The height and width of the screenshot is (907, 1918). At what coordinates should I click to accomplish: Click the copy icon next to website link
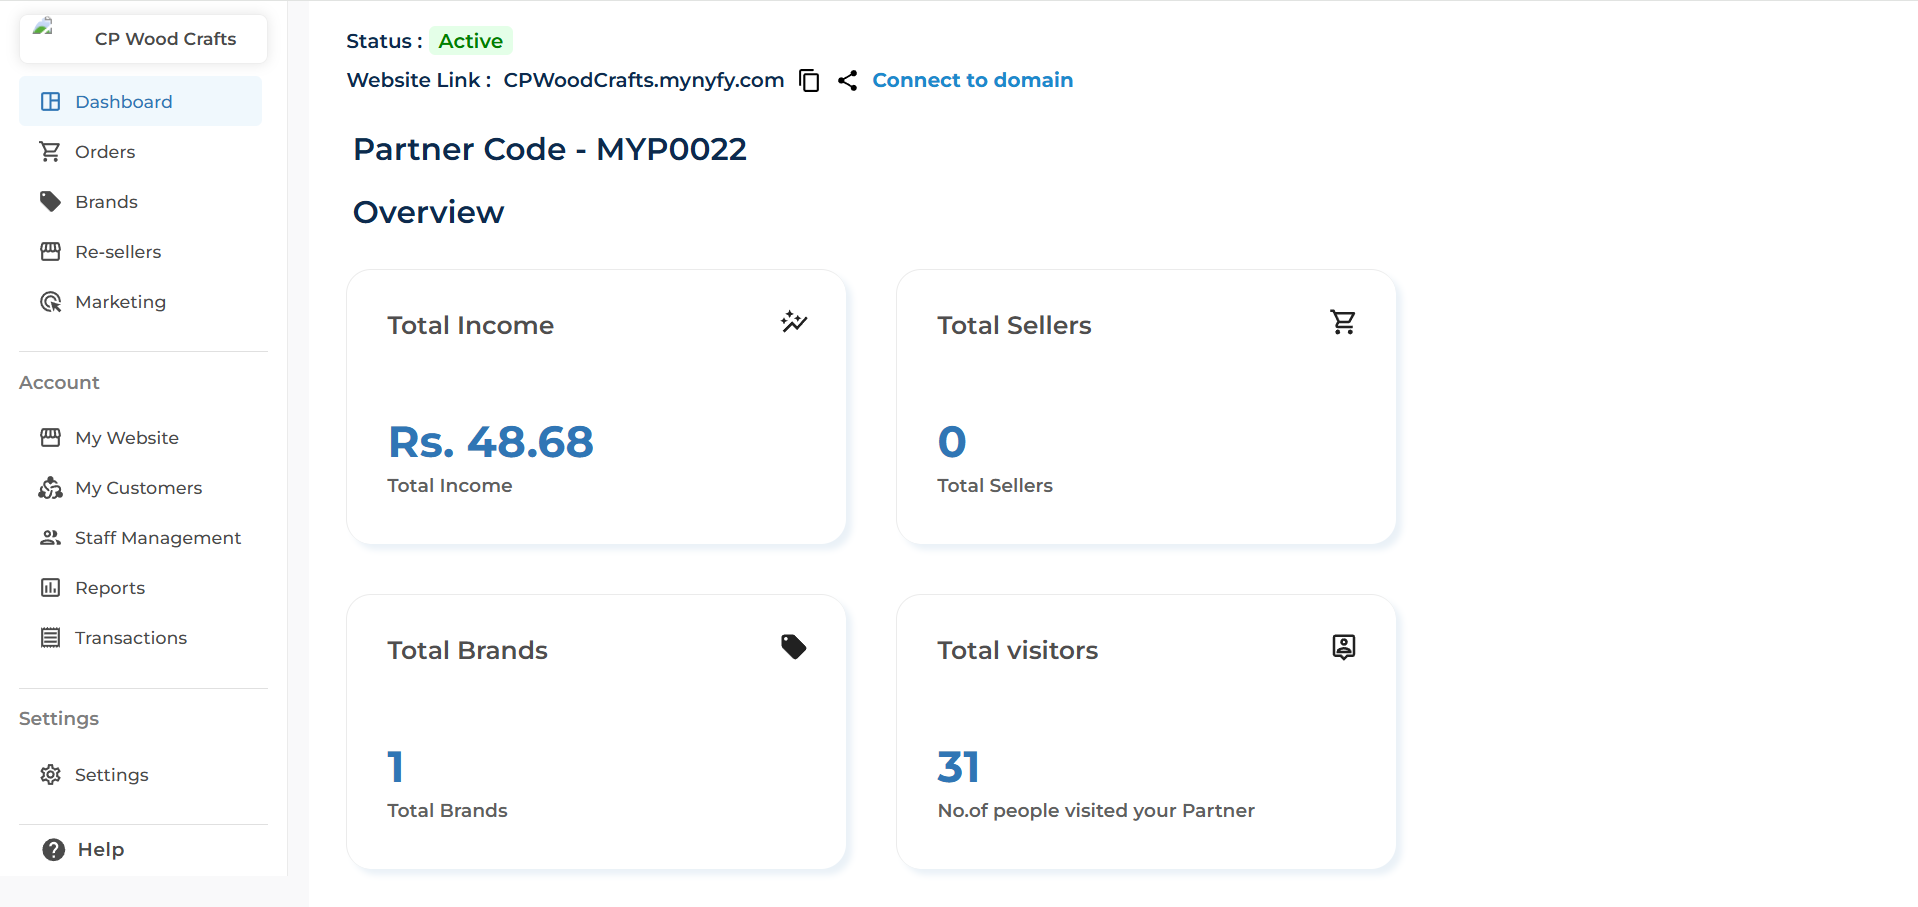(809, 80)
